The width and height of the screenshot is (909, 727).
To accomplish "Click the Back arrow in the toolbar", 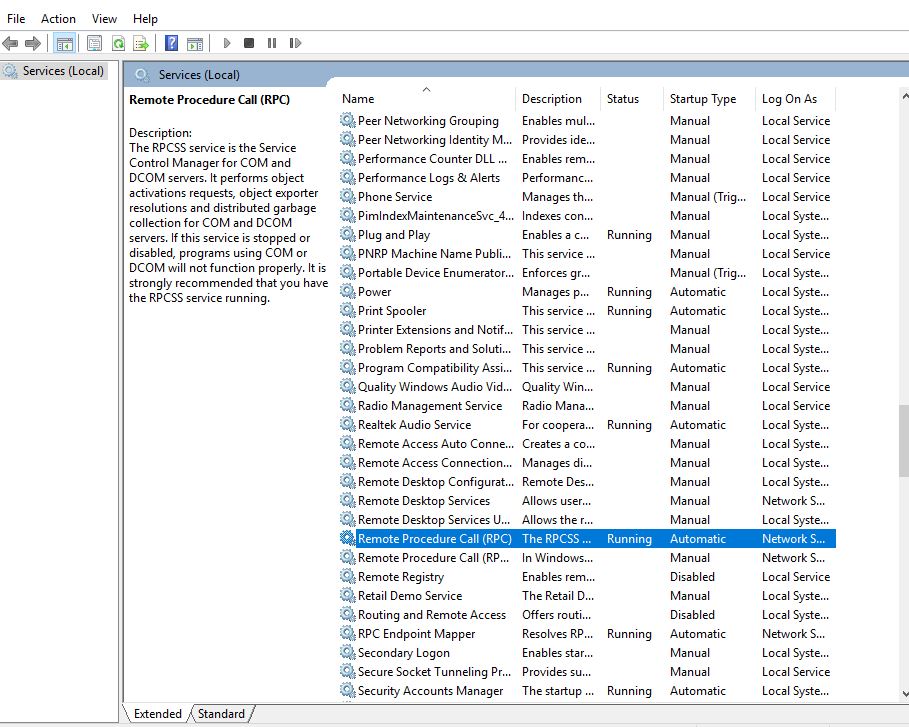I will coord(11,43).
